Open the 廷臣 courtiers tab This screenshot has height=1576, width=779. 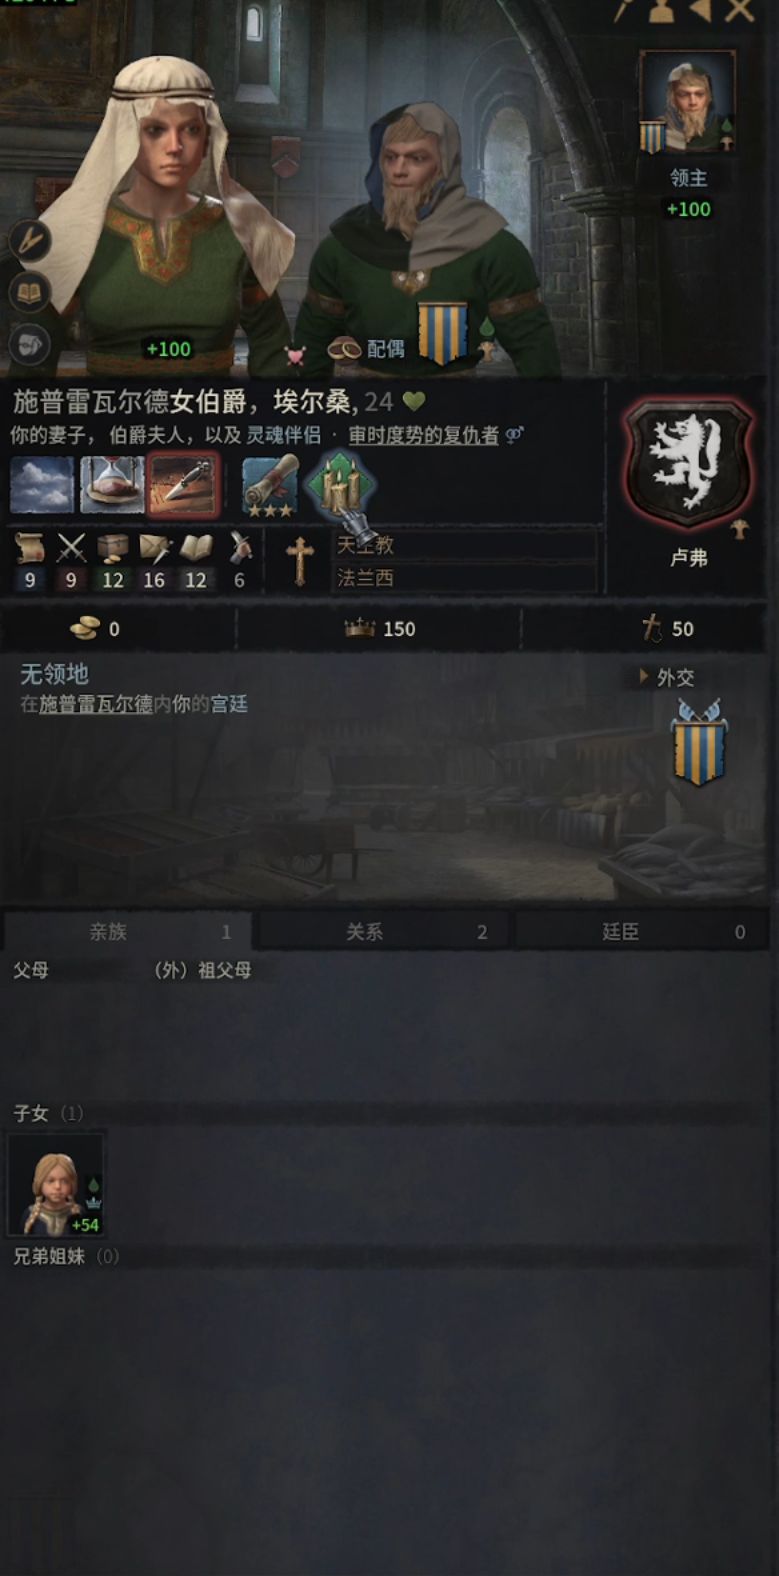coord(641,931)
